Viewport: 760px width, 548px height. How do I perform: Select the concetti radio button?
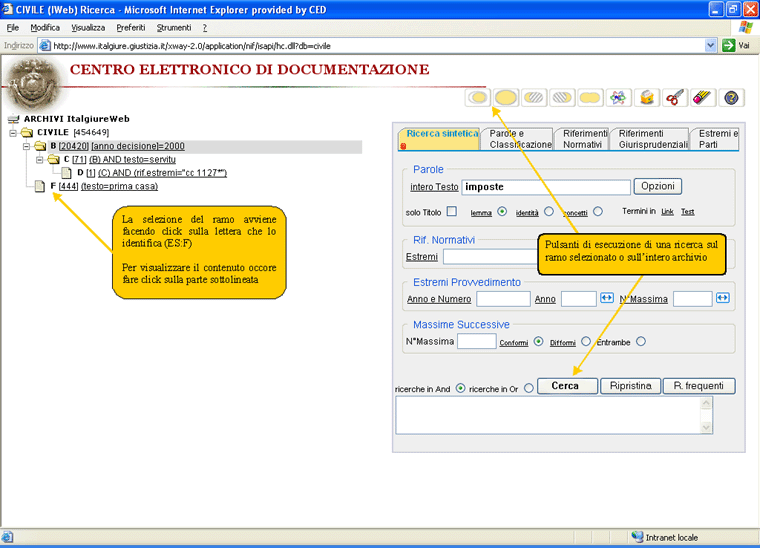(x=598, y=211)
